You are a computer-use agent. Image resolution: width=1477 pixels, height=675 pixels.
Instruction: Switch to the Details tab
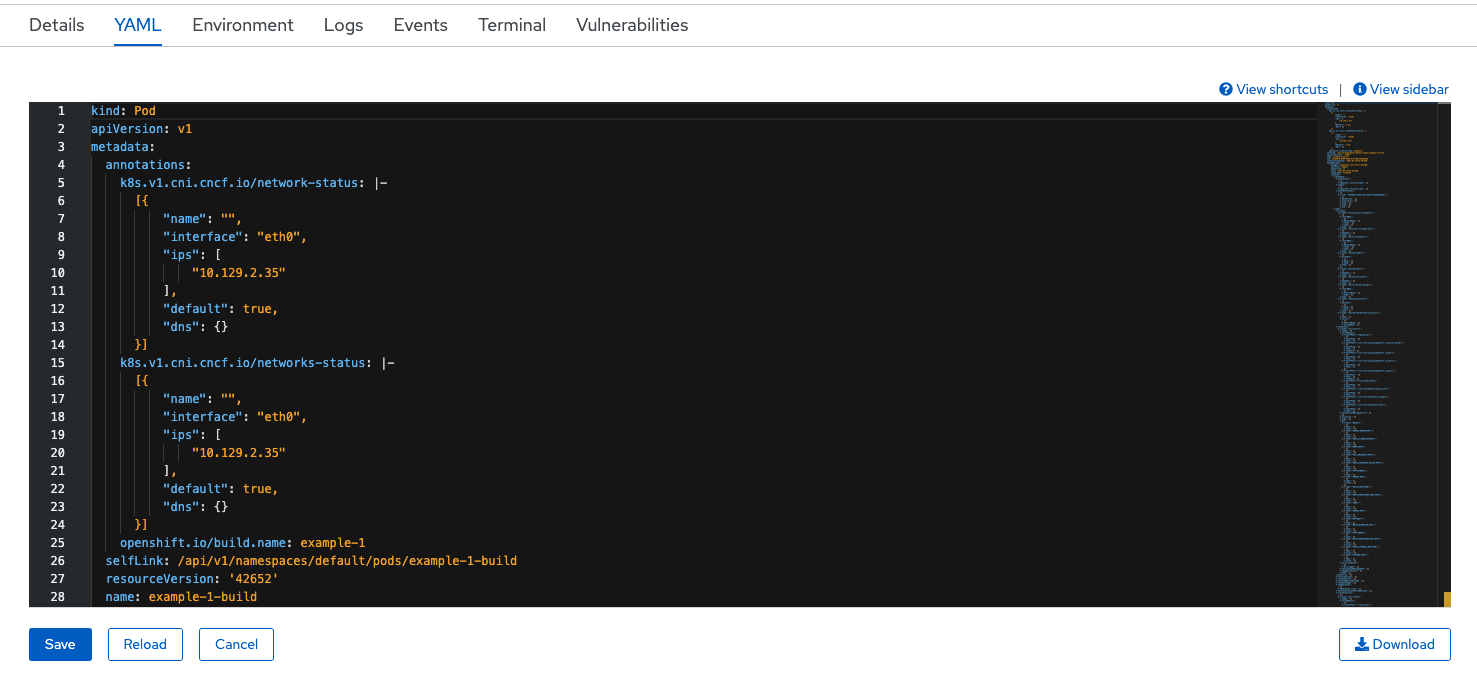click(x=56, y=24)
